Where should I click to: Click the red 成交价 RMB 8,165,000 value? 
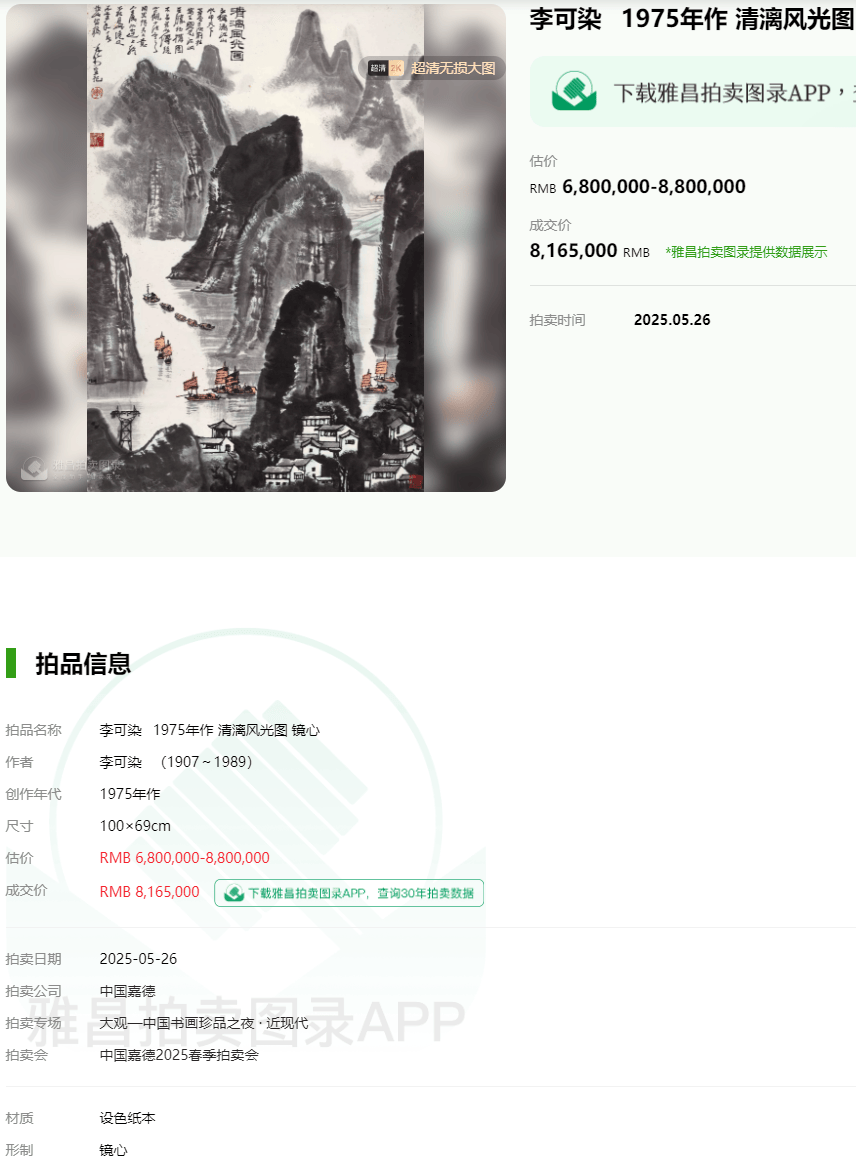[149, 892]
